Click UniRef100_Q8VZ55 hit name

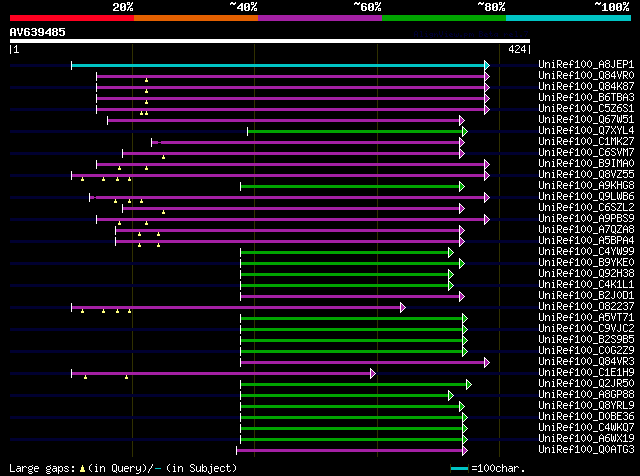click(586, 174)
